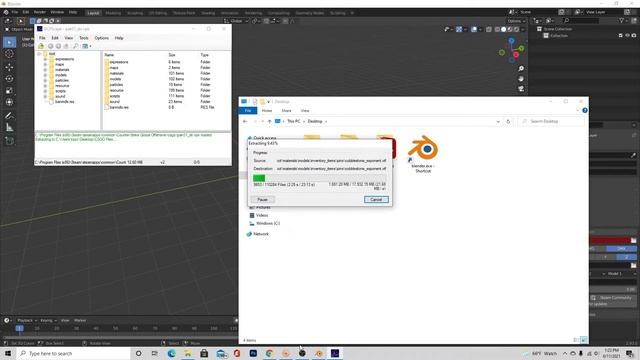Click the green extraction progress bar
Screen dimensions: 640x360
320,178
